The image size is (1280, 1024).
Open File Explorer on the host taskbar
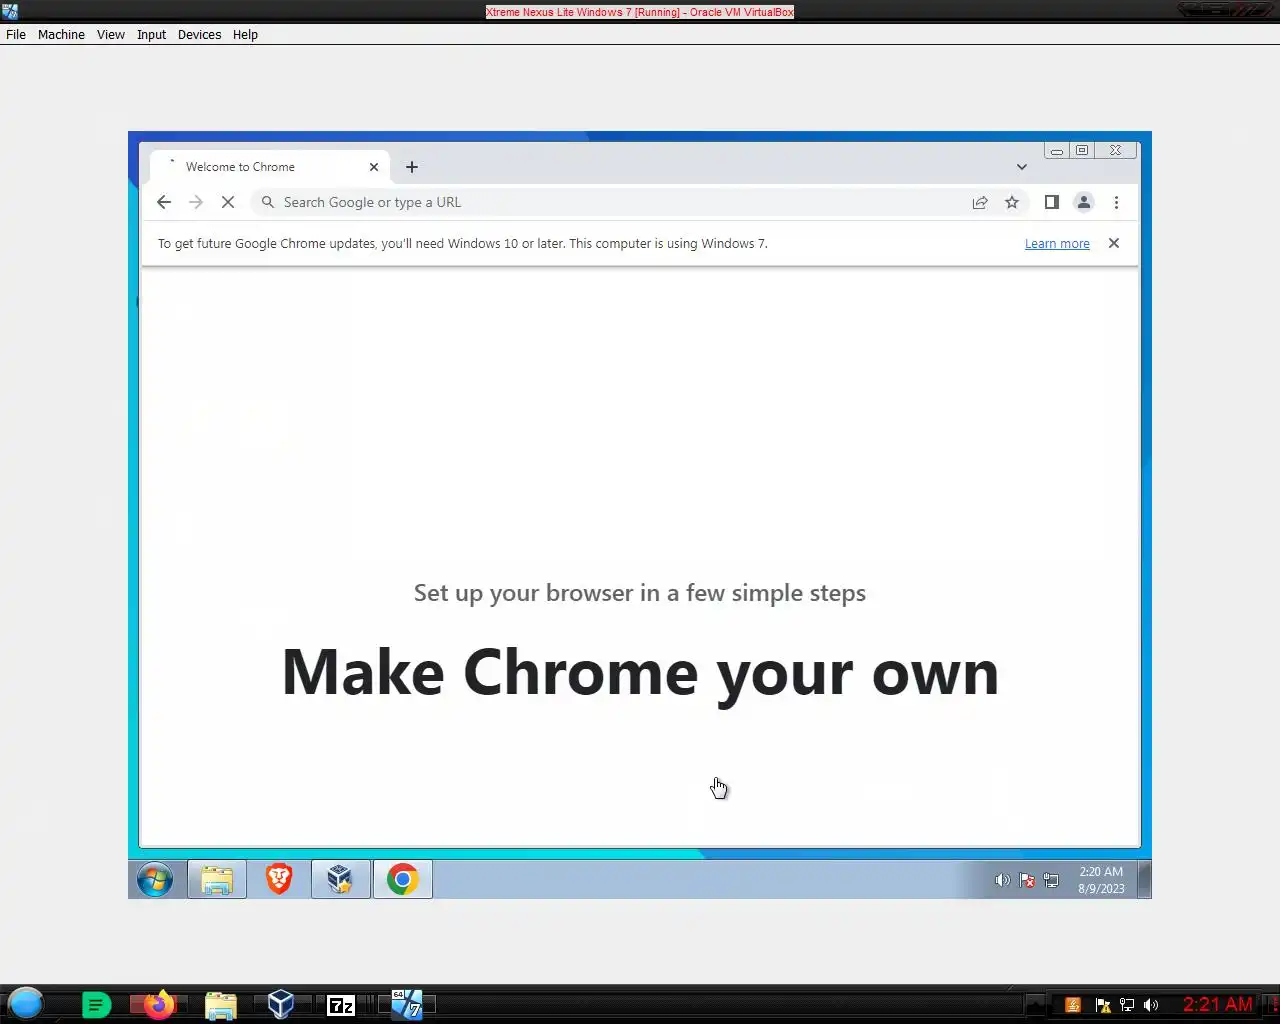pyautogui.click(x=220, y=1005)
